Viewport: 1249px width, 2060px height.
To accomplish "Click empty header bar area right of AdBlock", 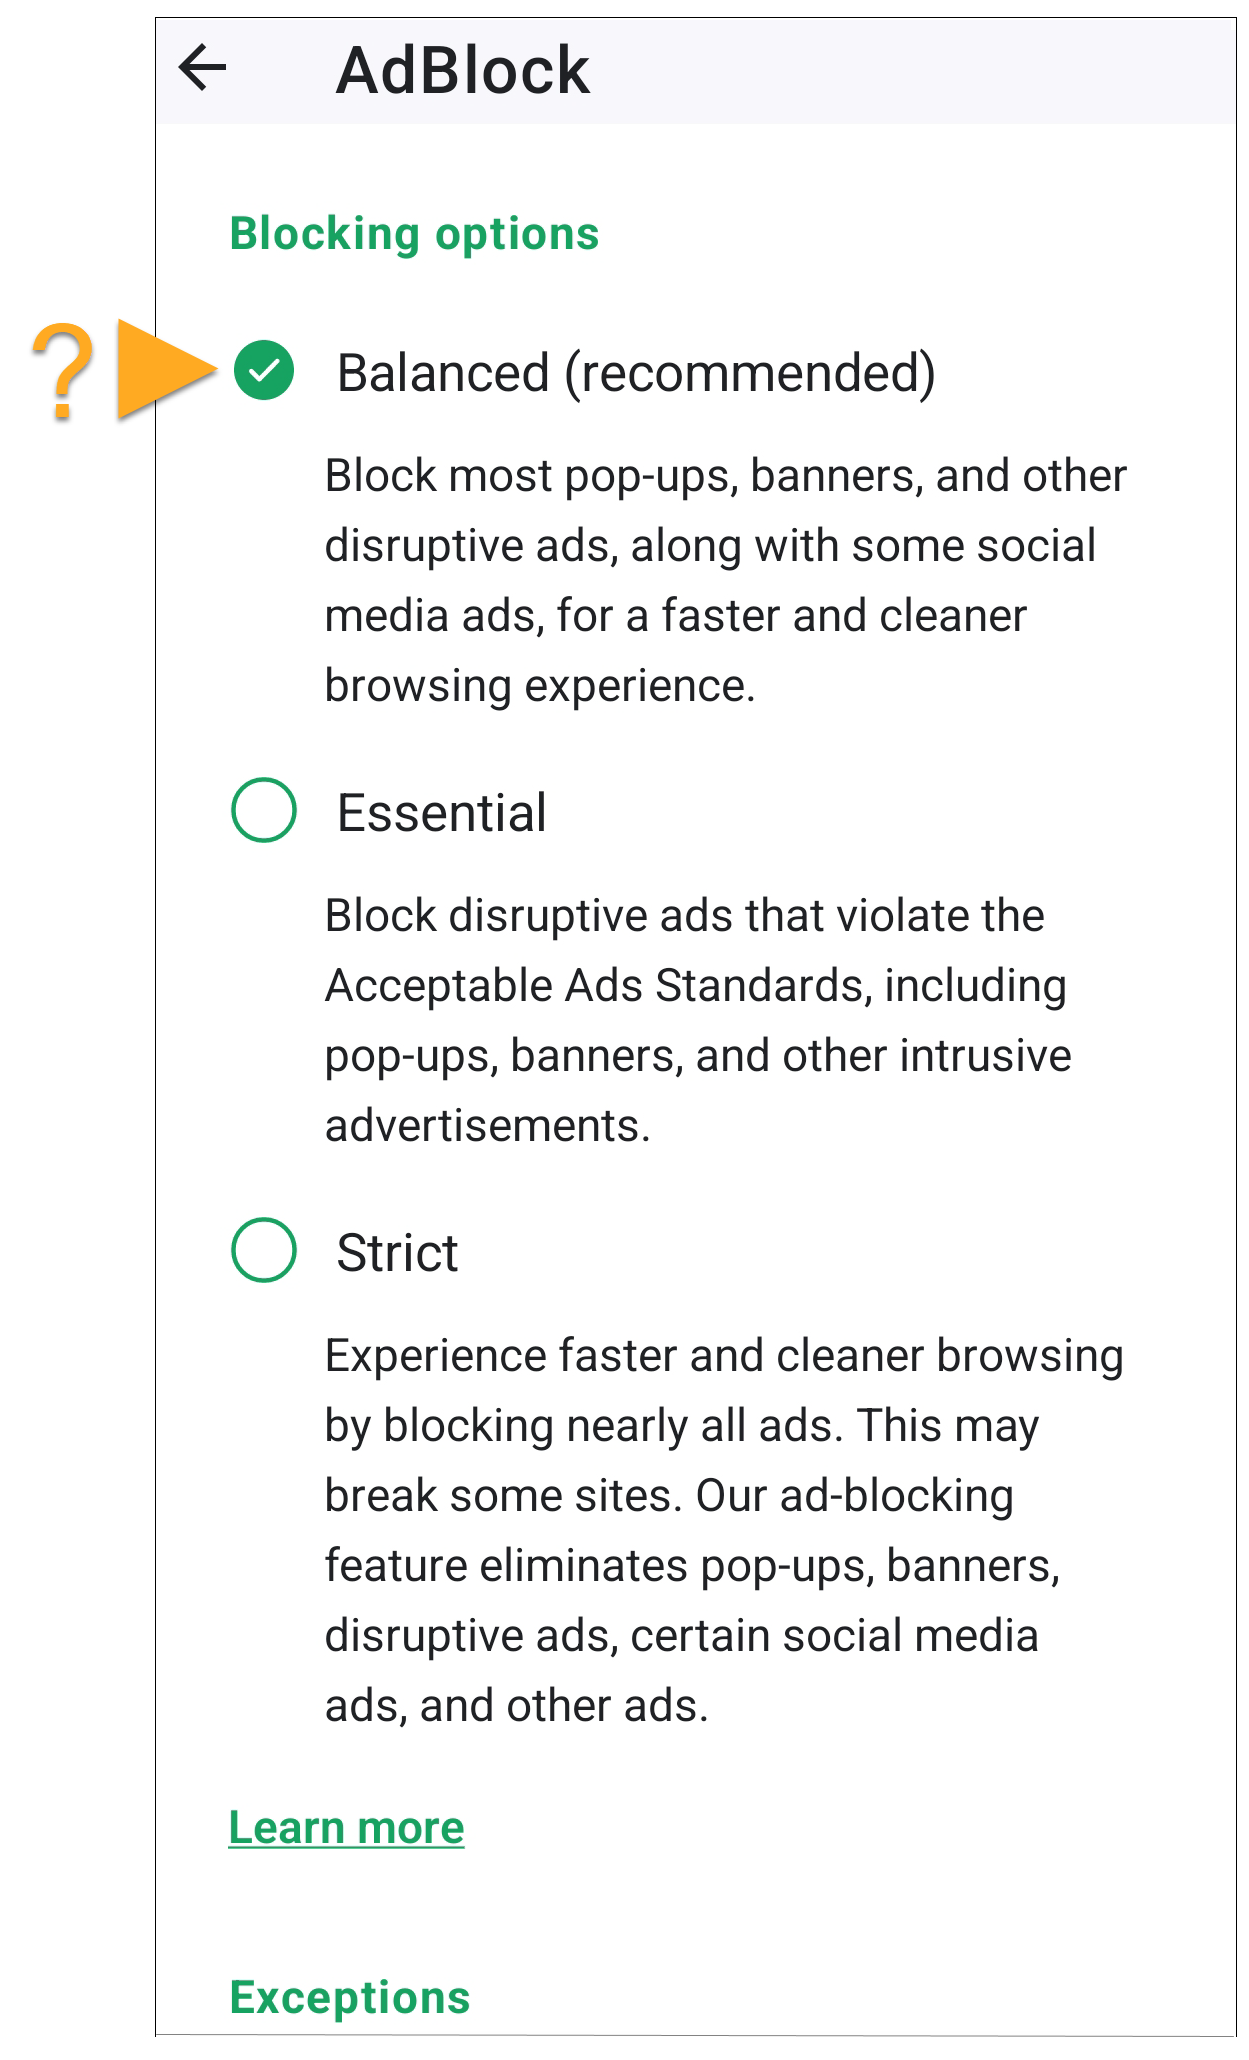I will point(900,70).
